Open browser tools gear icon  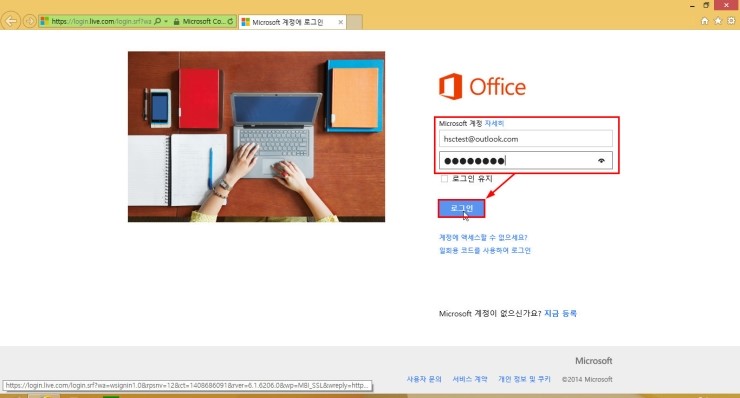[x=731, y=21]
